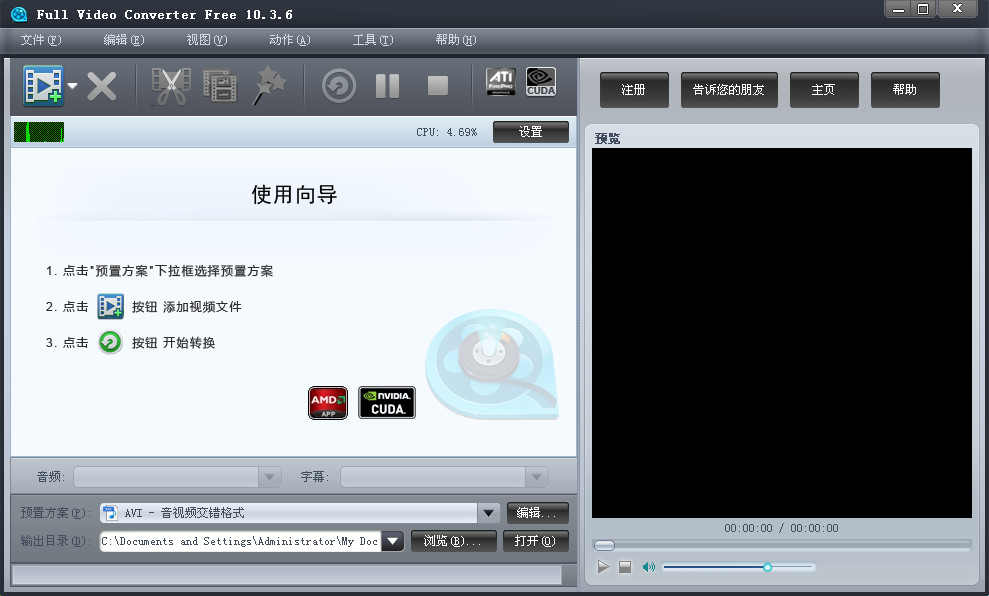Image resolution: width=989 pixels, height=596 pixels.
Task: Open the 视图(V) menu
Action: (207, 40)
